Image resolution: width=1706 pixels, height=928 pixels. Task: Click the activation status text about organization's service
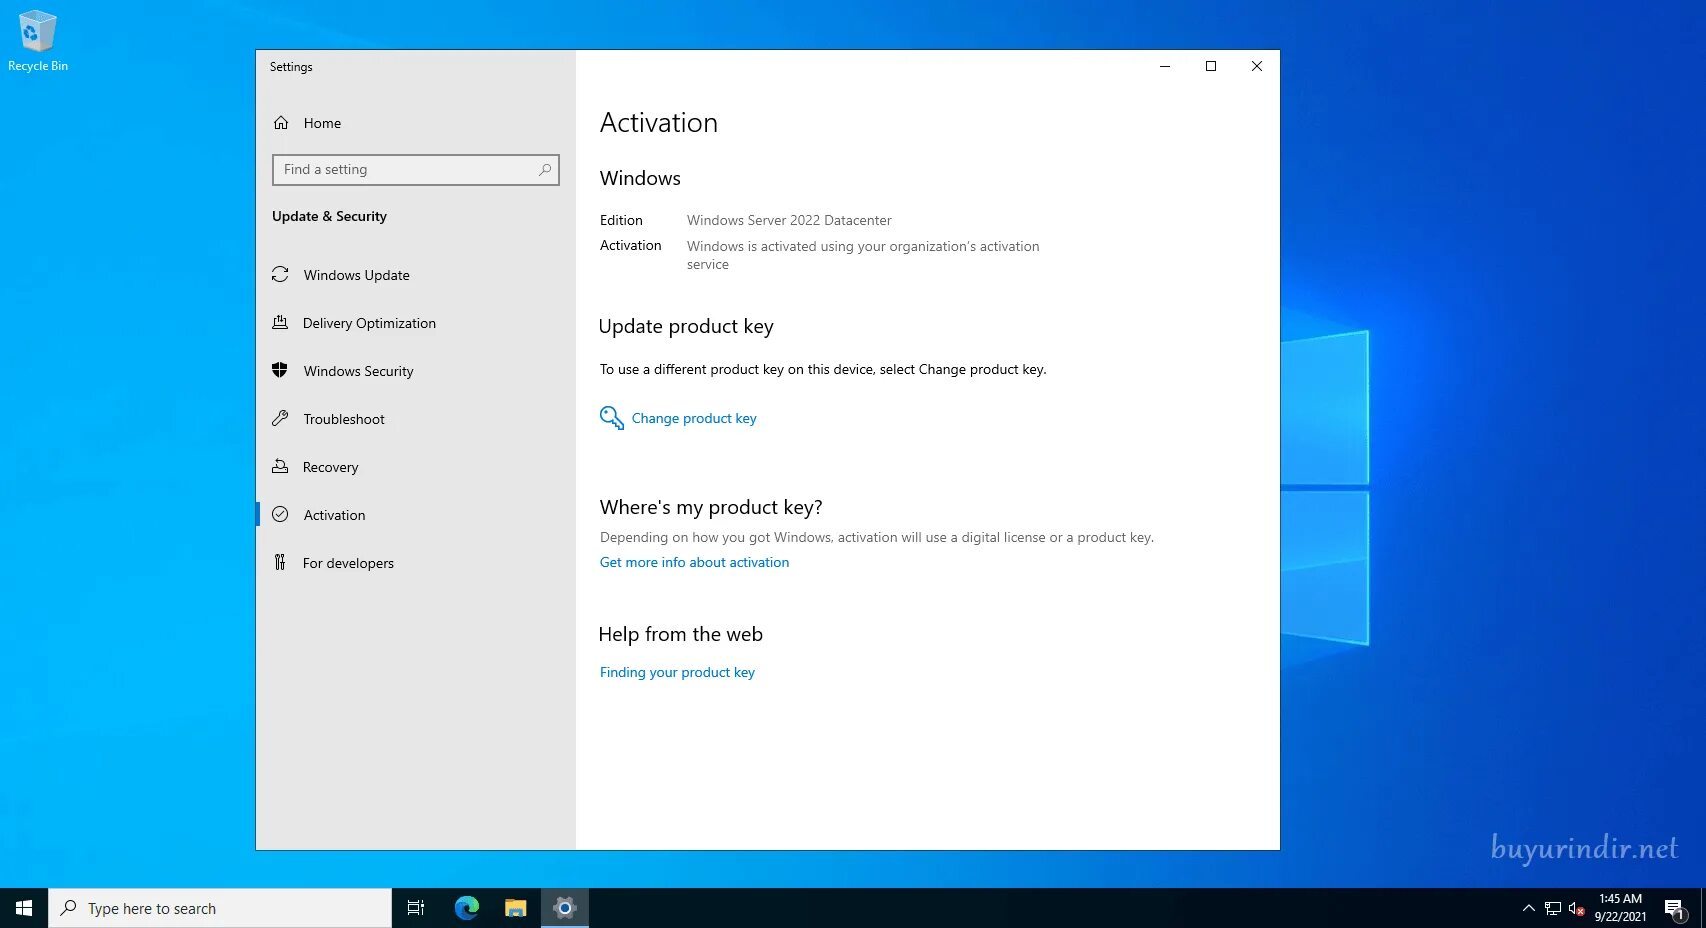coord(863,255)
